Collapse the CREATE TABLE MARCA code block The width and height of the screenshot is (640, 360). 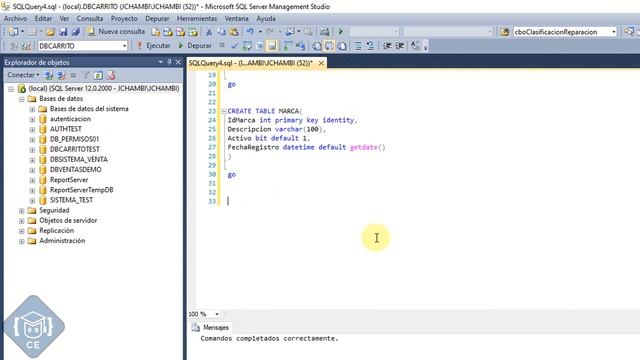(224, 111)
